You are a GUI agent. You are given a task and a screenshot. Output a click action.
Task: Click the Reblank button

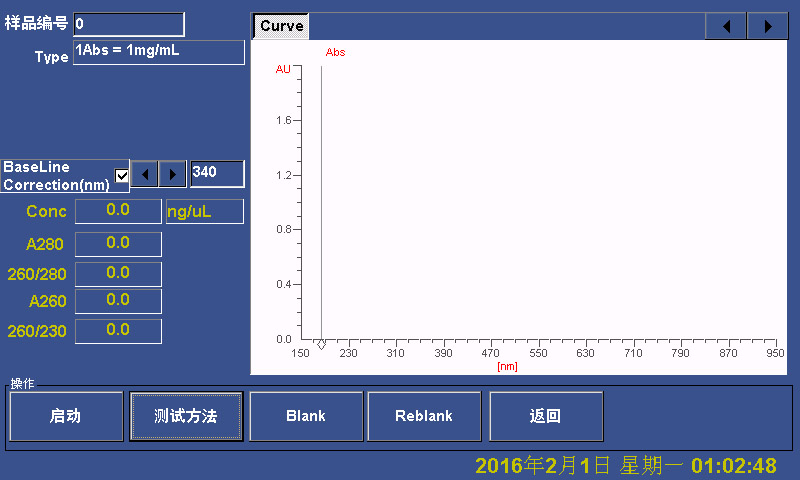tap(424, 416)
